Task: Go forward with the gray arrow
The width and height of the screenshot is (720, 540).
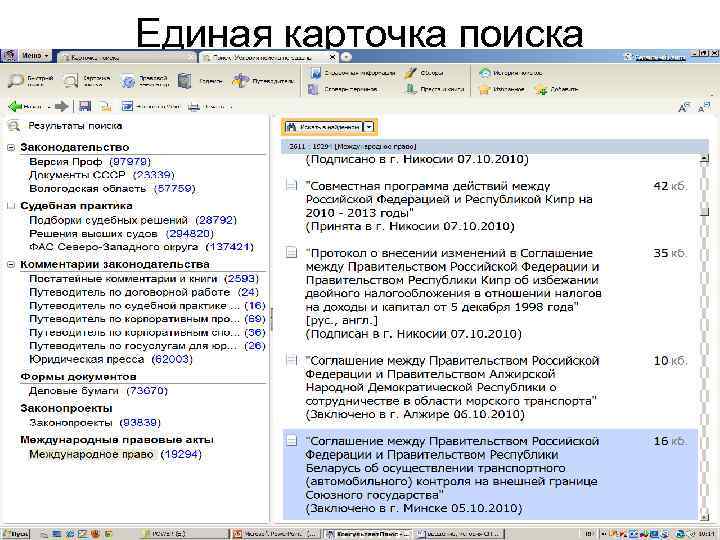Action: 62,107
